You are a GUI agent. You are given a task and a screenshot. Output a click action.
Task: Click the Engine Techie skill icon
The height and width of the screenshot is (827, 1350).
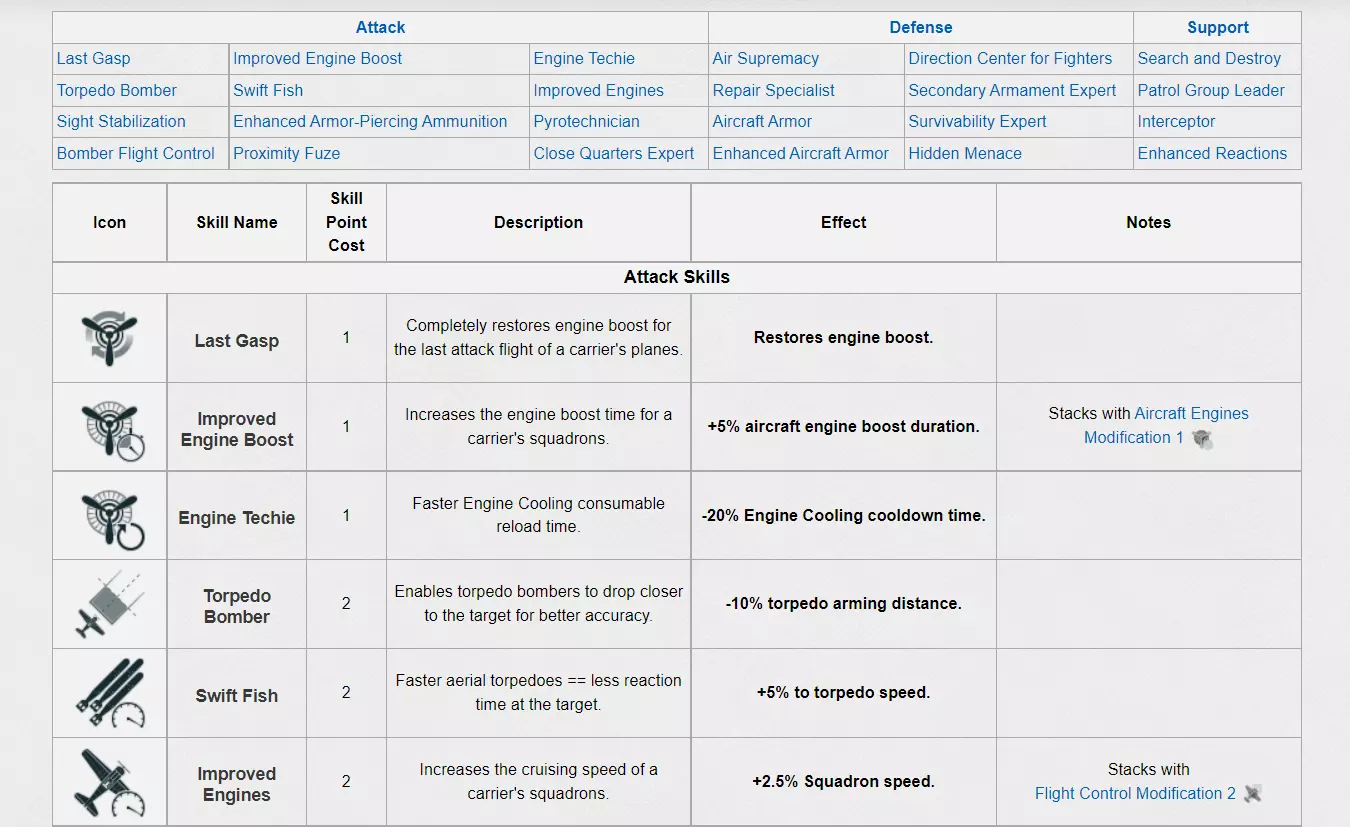click(x=110, y=517)
